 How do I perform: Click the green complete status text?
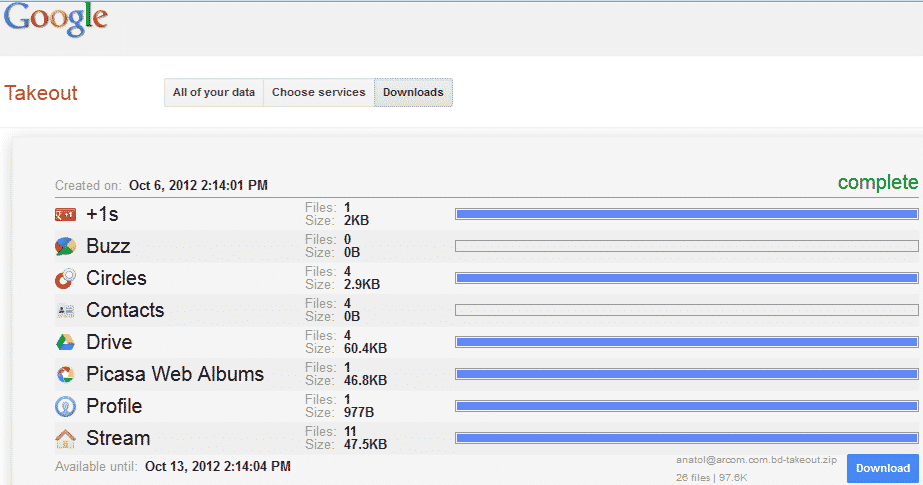click(877, 182)
